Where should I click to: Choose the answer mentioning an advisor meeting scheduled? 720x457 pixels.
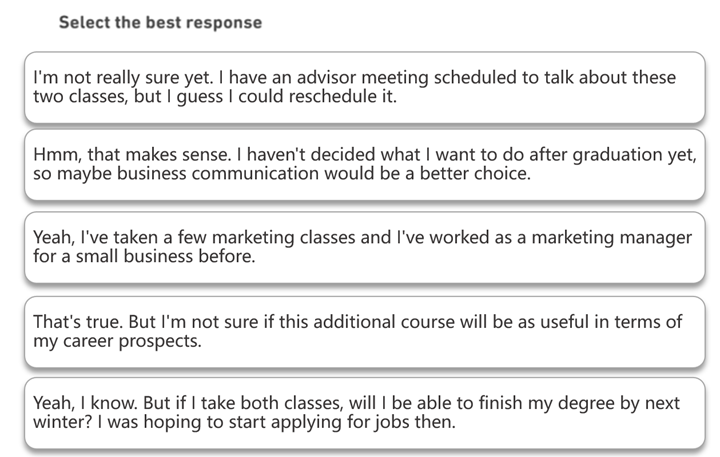point(365,87)
